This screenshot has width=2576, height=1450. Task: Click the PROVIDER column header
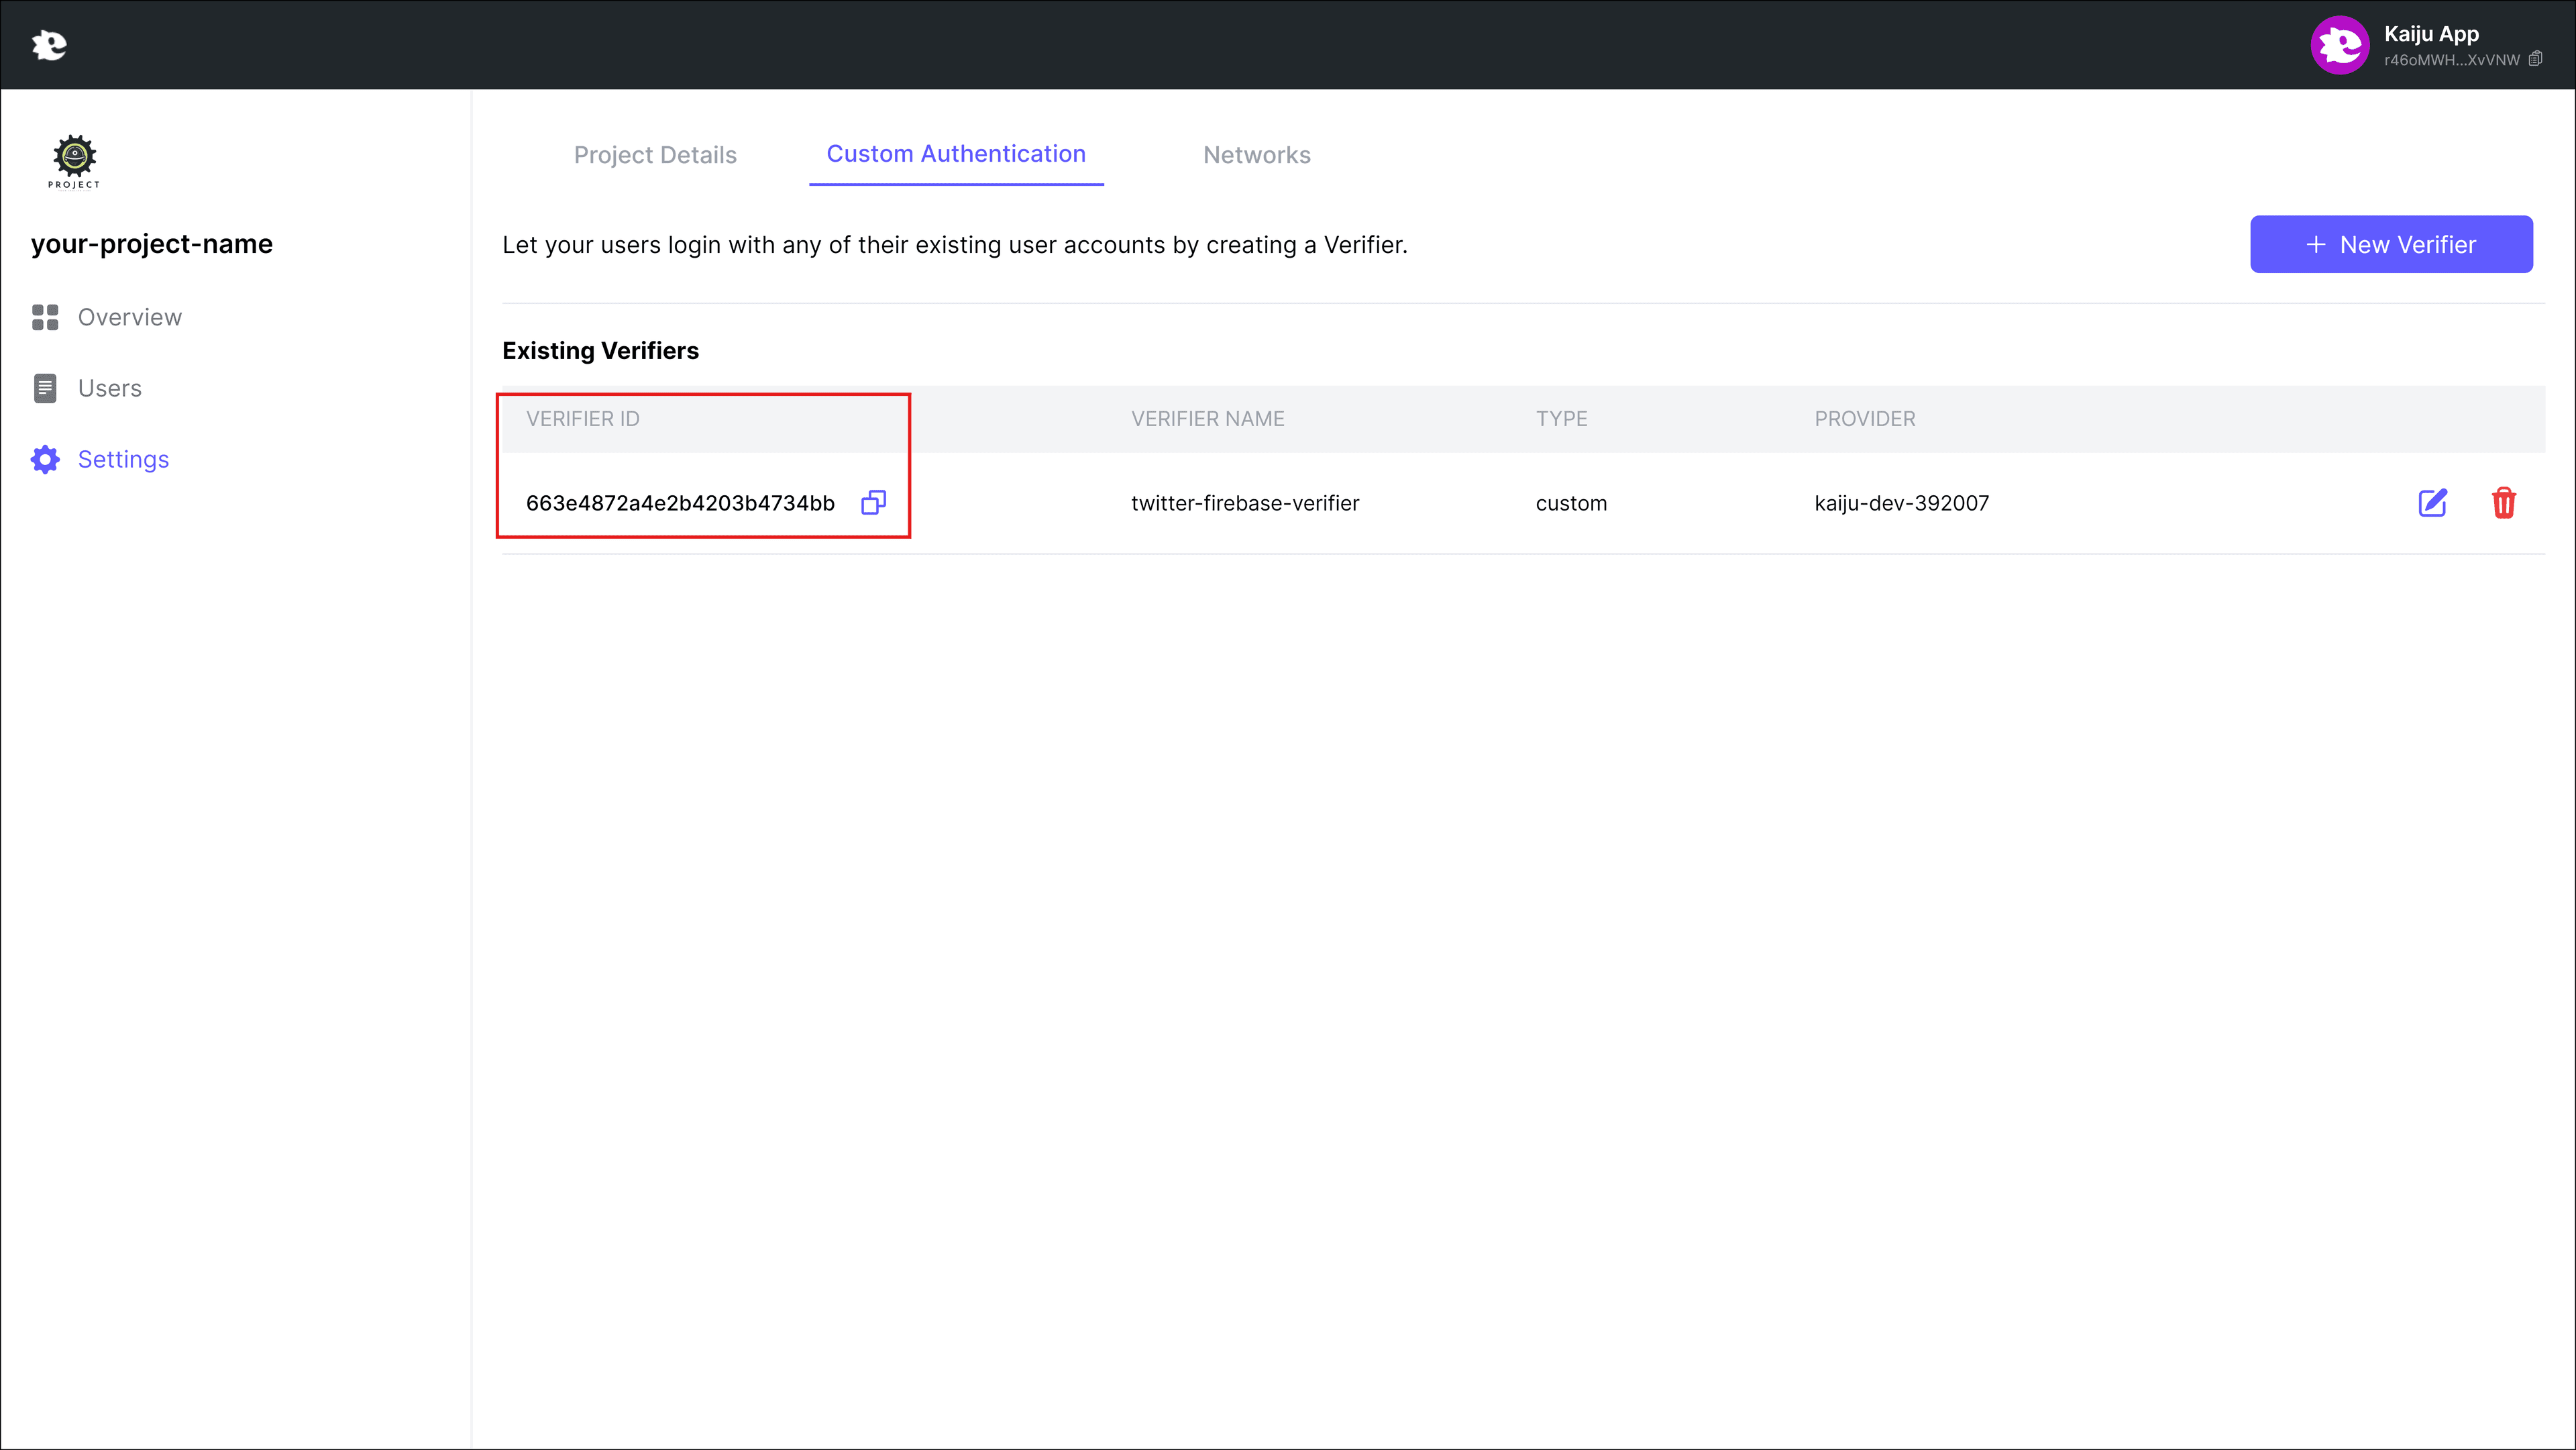pyautogui.click(x=1865, y=419)
